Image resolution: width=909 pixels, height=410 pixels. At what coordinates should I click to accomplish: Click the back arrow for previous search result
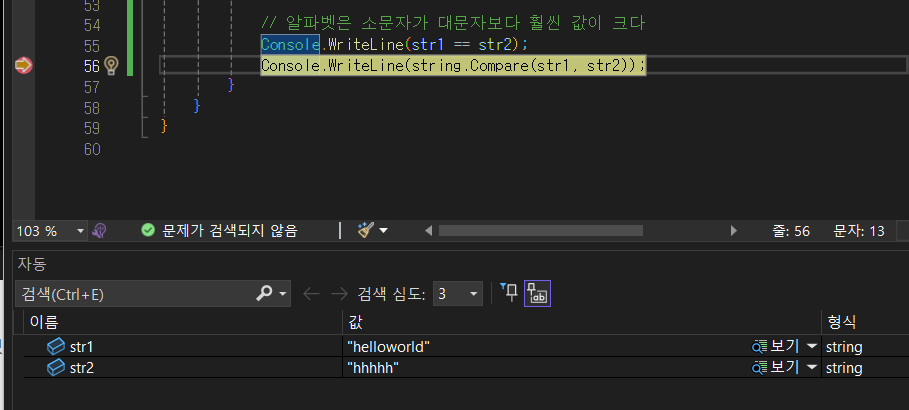coord(311,294)
